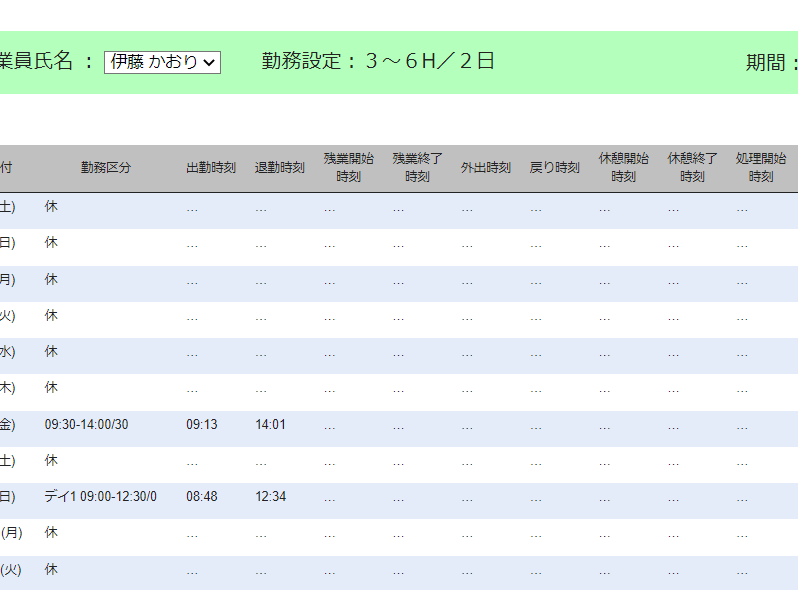Select the 勤務区分 column header
This screenshot has width=798, height=590.
coord(106,168)
